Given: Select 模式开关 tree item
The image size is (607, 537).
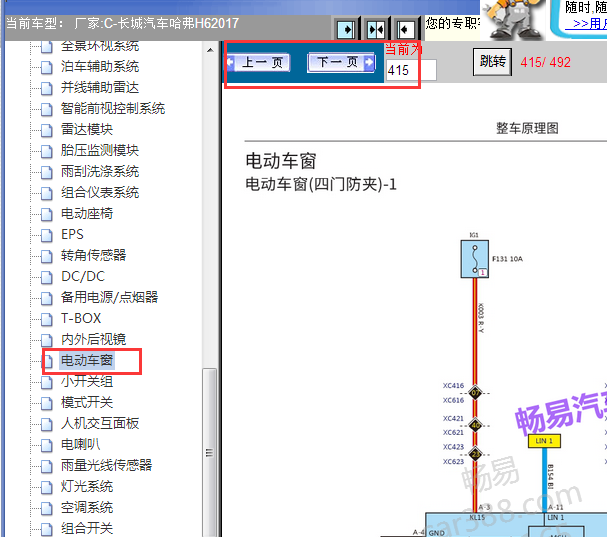Looking at the screenshot, I should 87,402.
